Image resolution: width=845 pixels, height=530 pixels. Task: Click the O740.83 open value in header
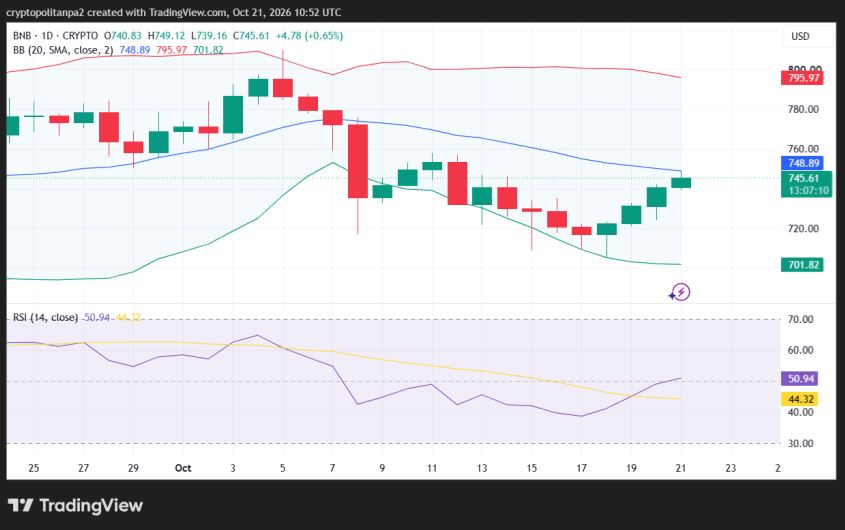coord(123,36)
